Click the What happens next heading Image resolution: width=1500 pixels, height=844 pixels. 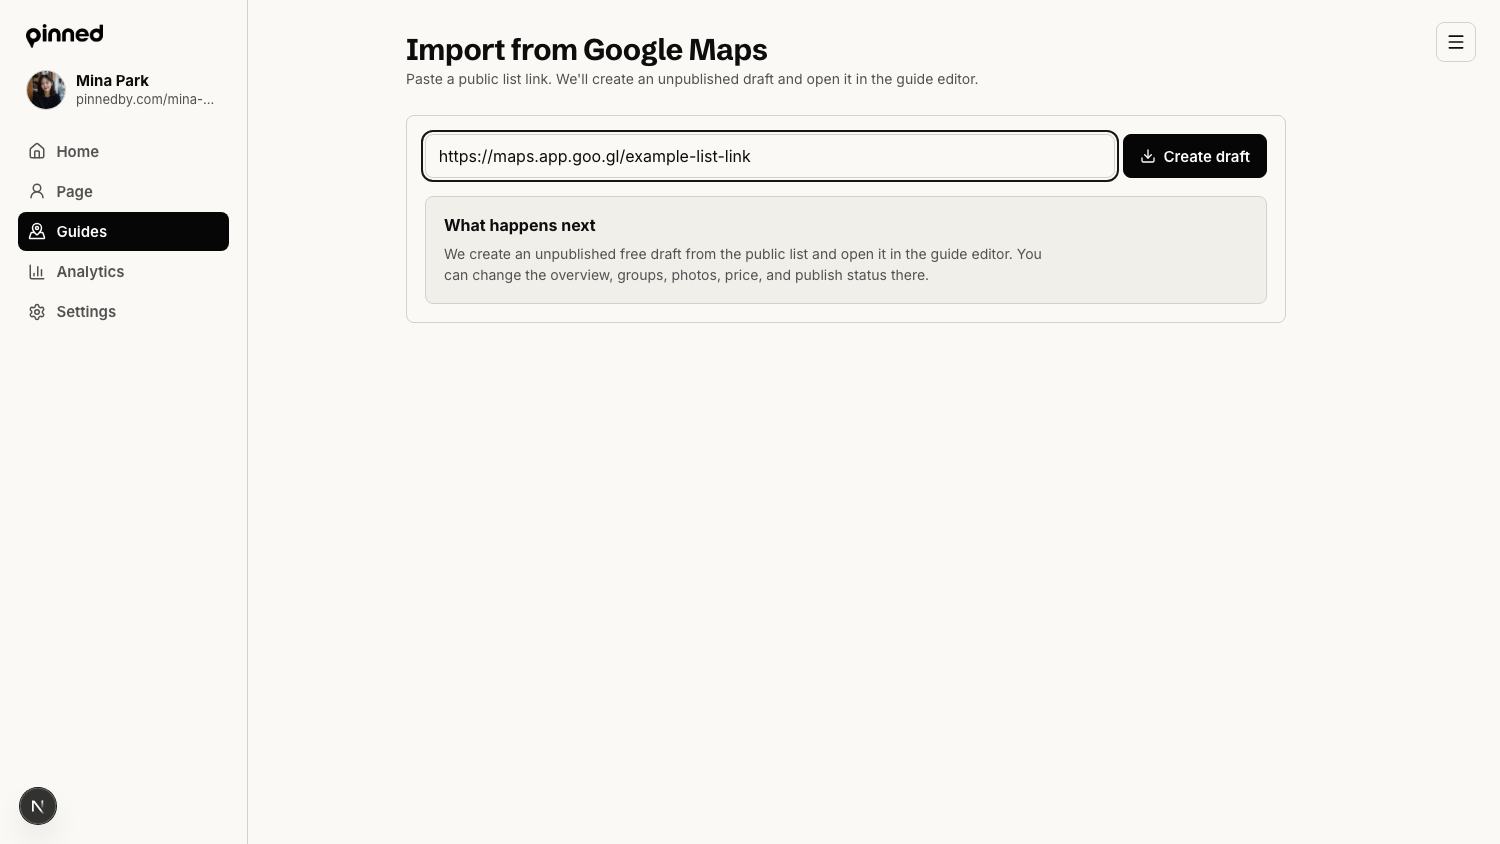520,225
